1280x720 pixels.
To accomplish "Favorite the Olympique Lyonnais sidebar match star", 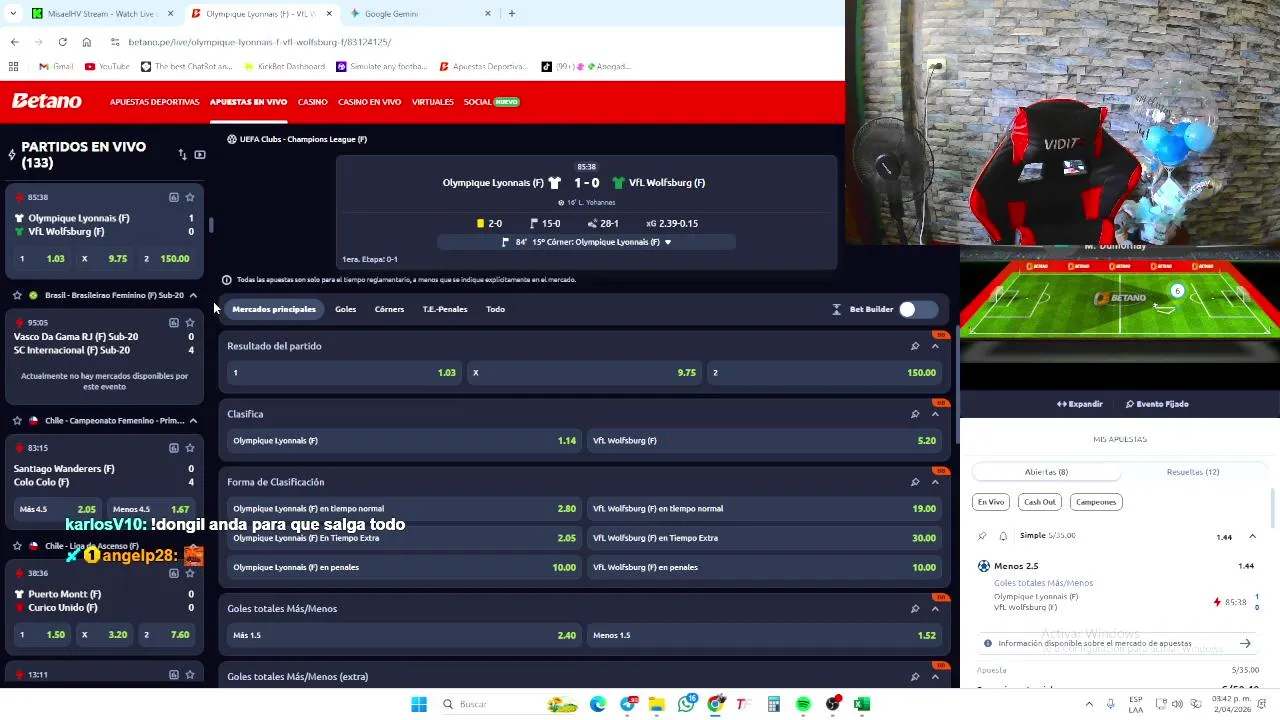I will tap(190, 197).
